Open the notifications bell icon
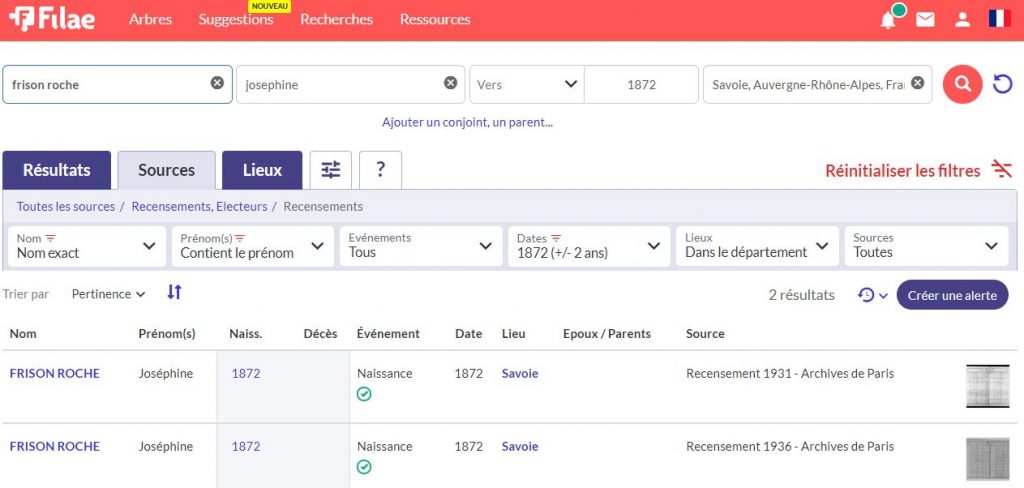The height and width of the screenshot is (488, 1024). click(888, 20)
